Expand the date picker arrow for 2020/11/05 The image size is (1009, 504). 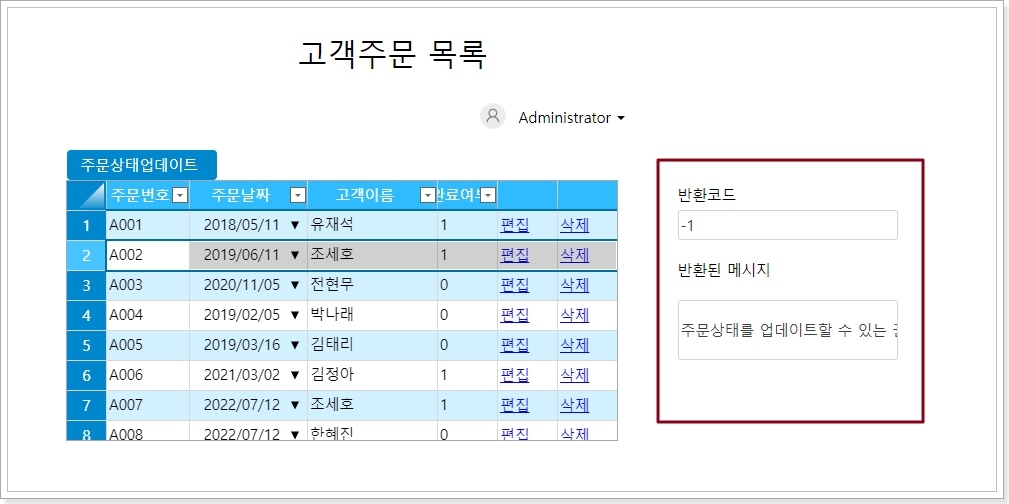(x=295, y=285)
